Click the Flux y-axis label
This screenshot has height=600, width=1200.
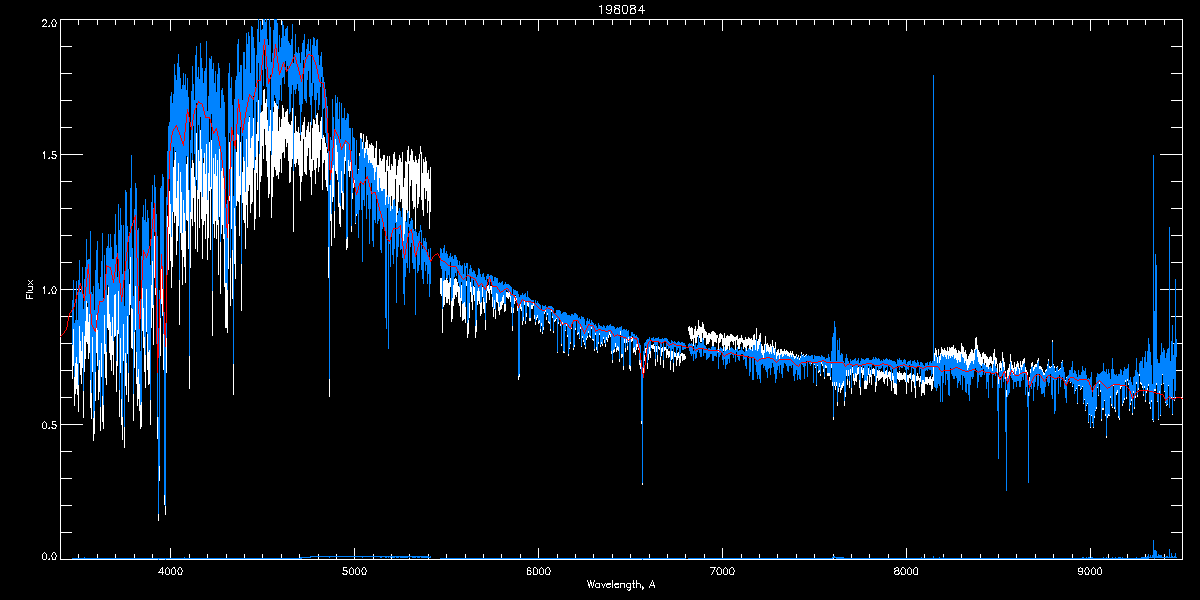pos(30,289)
